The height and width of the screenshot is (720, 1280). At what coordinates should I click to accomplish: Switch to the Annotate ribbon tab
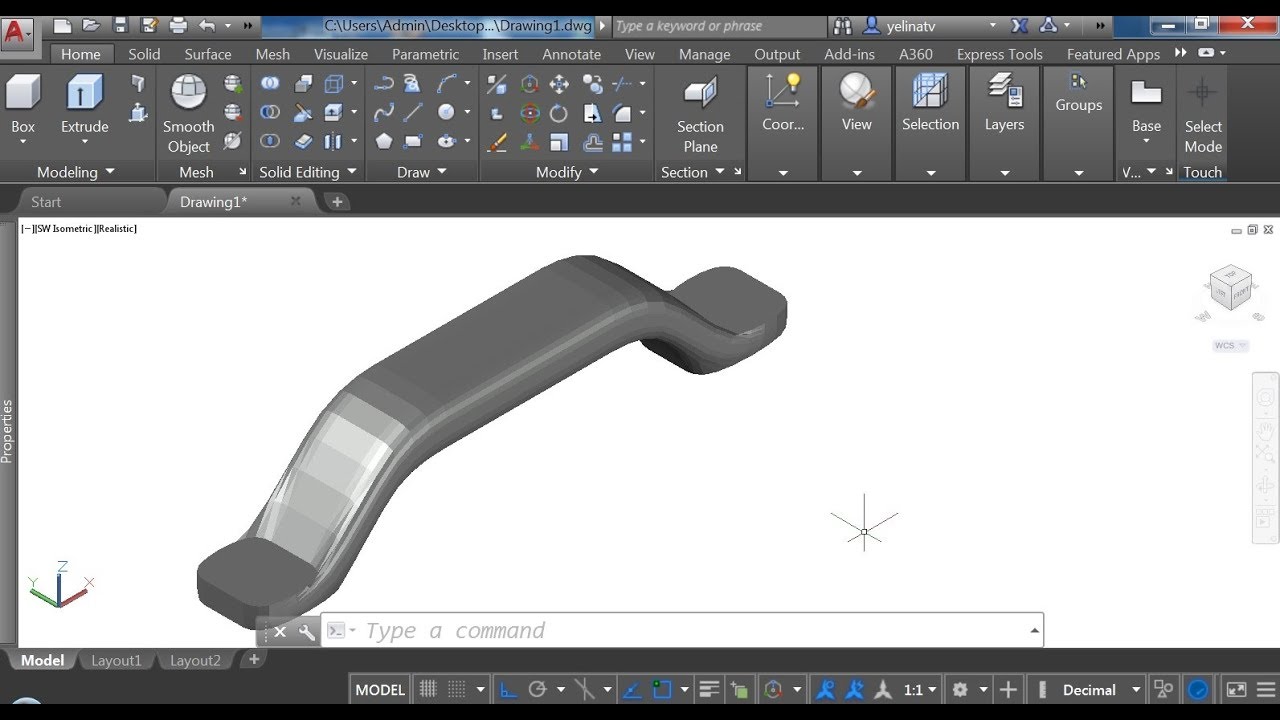(571, 54)
